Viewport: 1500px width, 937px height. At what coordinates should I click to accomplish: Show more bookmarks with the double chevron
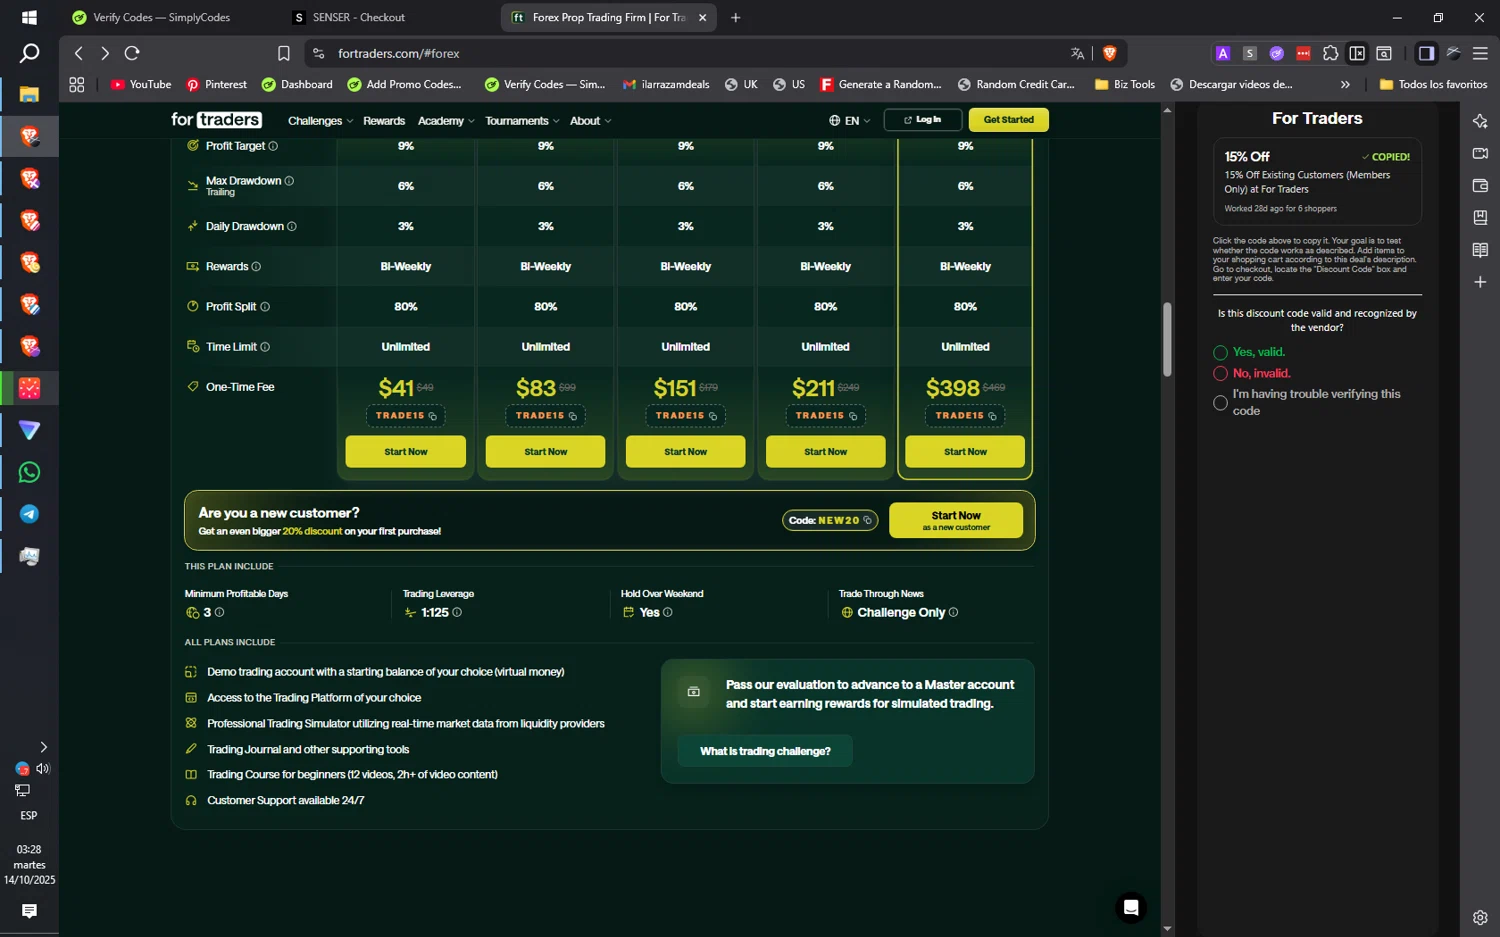[1345, 85]
